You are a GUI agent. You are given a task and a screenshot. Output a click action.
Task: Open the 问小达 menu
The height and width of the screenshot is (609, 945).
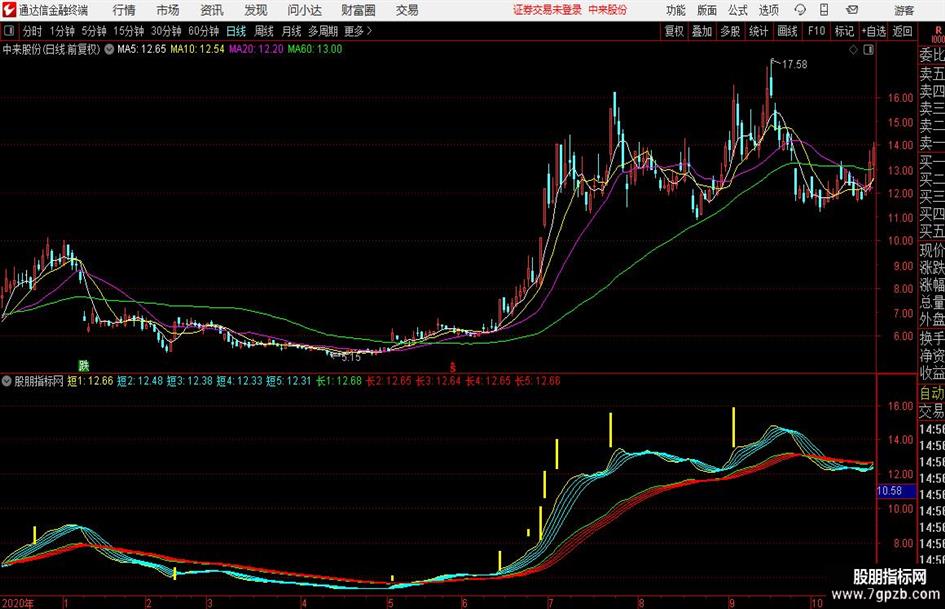(x=304, y=10)
